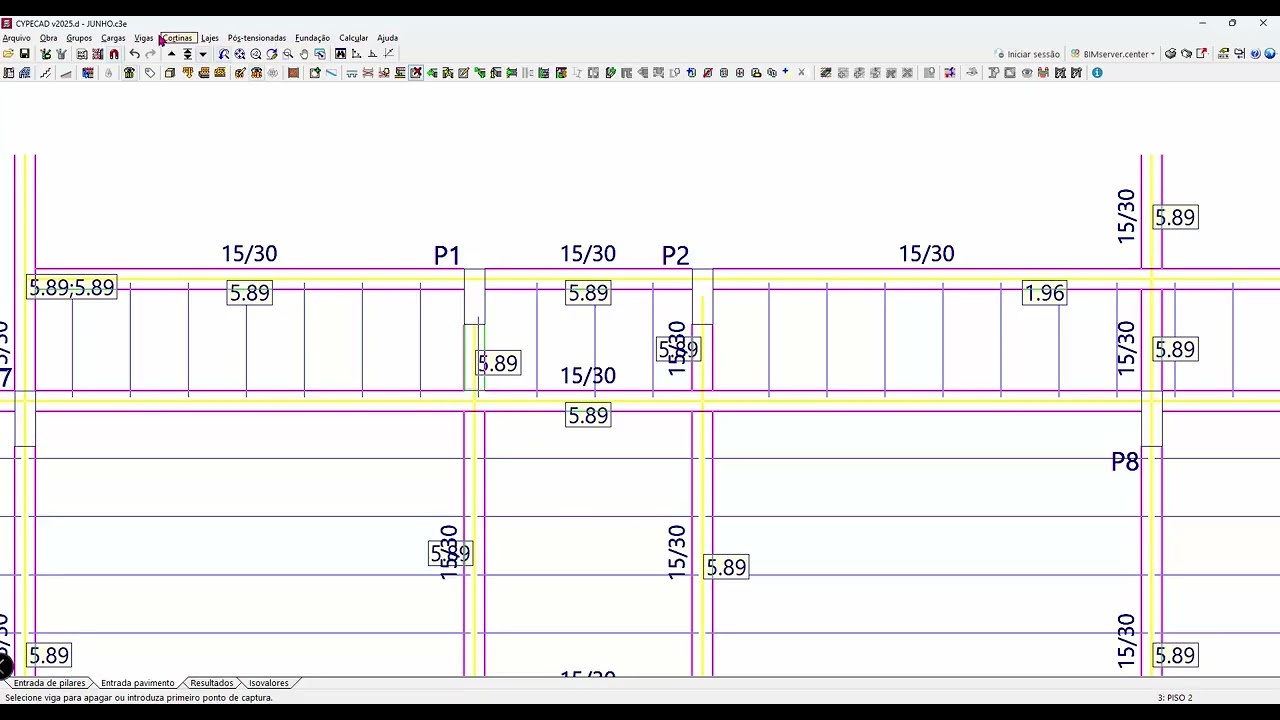Open the Cortinas menu
The height and width of the screenshot is (720, 1280).
177,38
